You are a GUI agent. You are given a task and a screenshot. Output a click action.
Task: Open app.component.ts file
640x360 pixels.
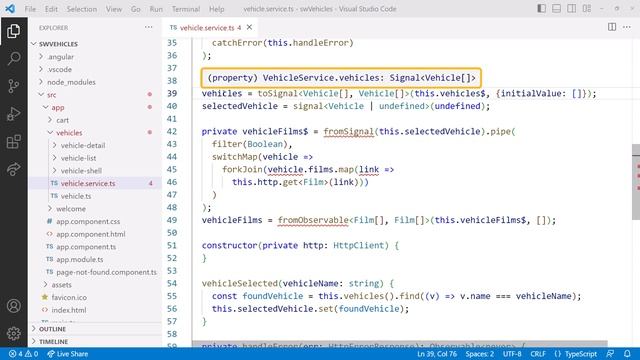point(95,246)
